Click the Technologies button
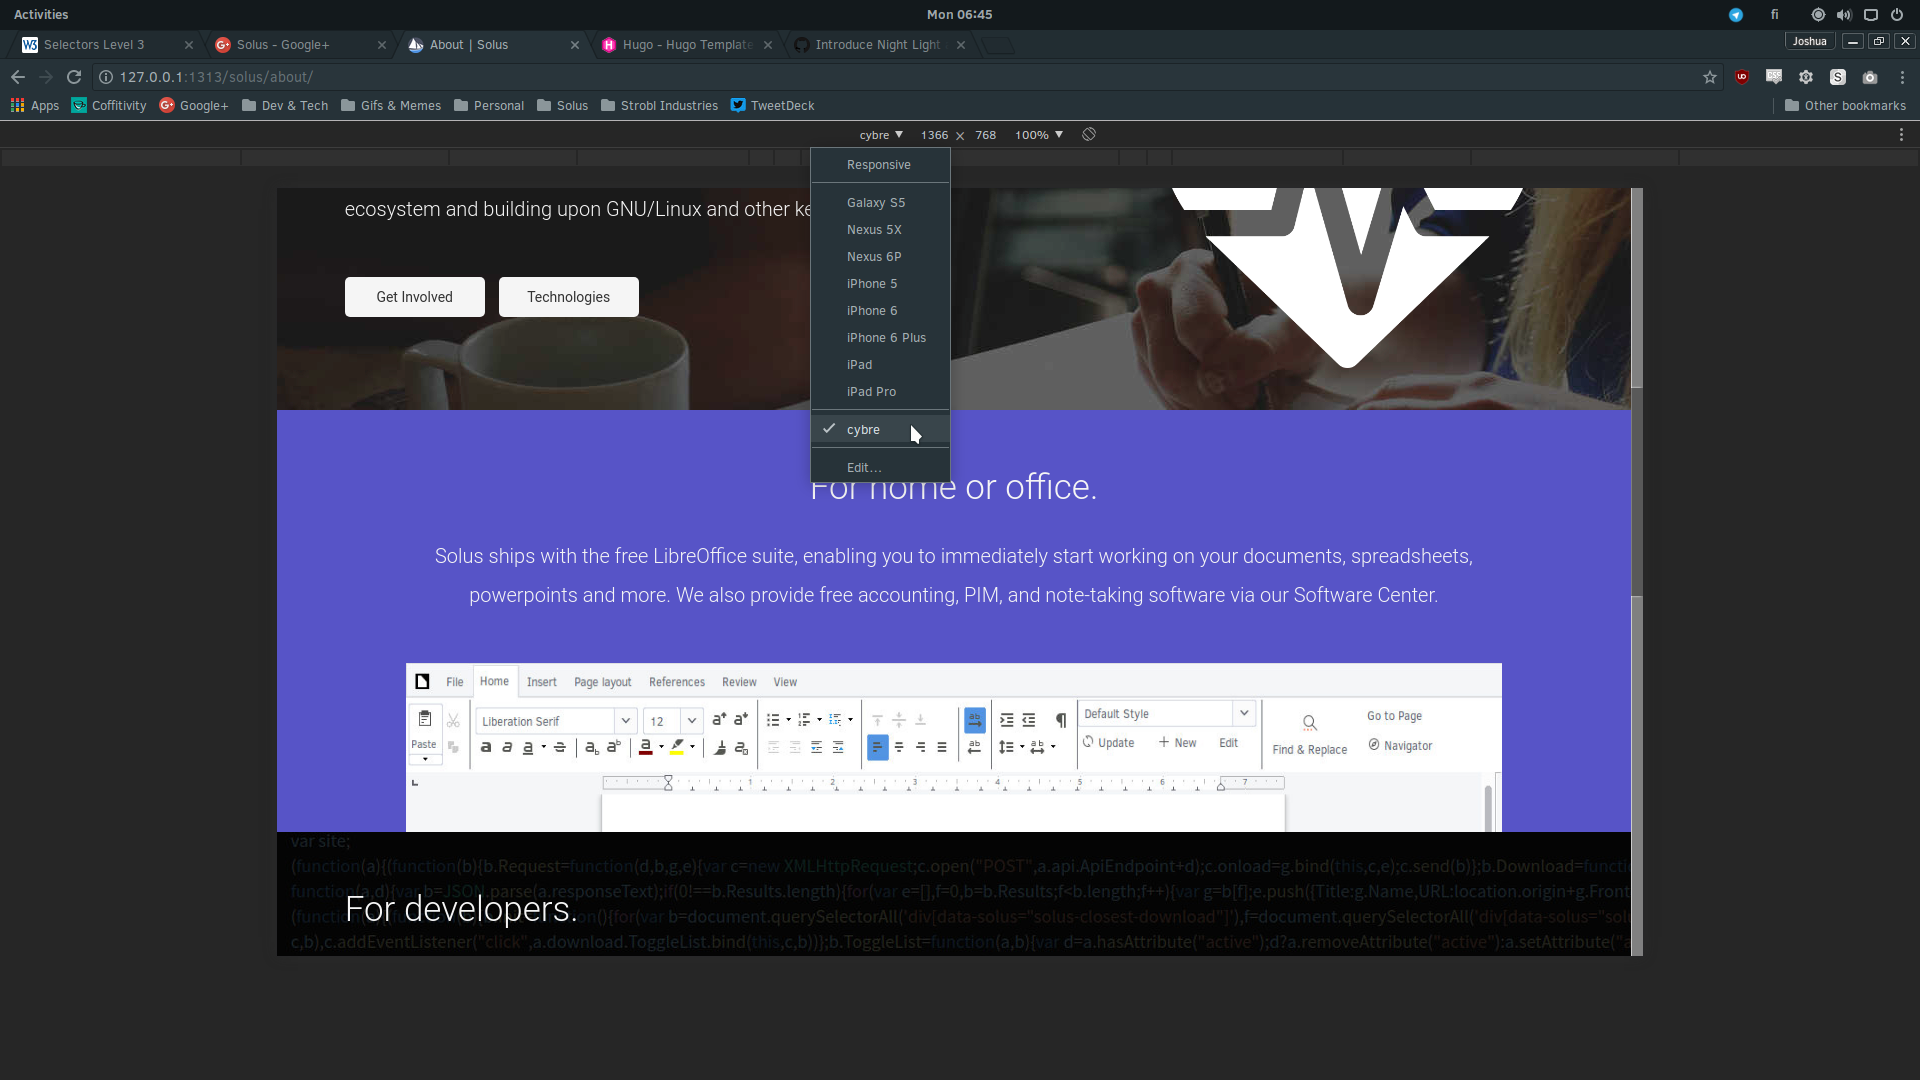The width and height of the screenshot is (1920, 1080). tap(569, 297)
